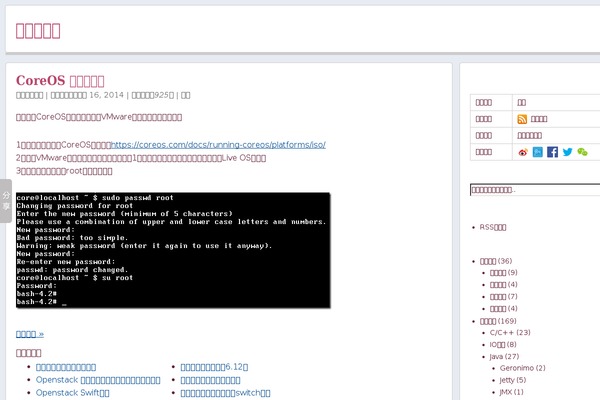Open the sidebar category with count (36)
This screenshot has width=600, height=400.
(496, 261)
